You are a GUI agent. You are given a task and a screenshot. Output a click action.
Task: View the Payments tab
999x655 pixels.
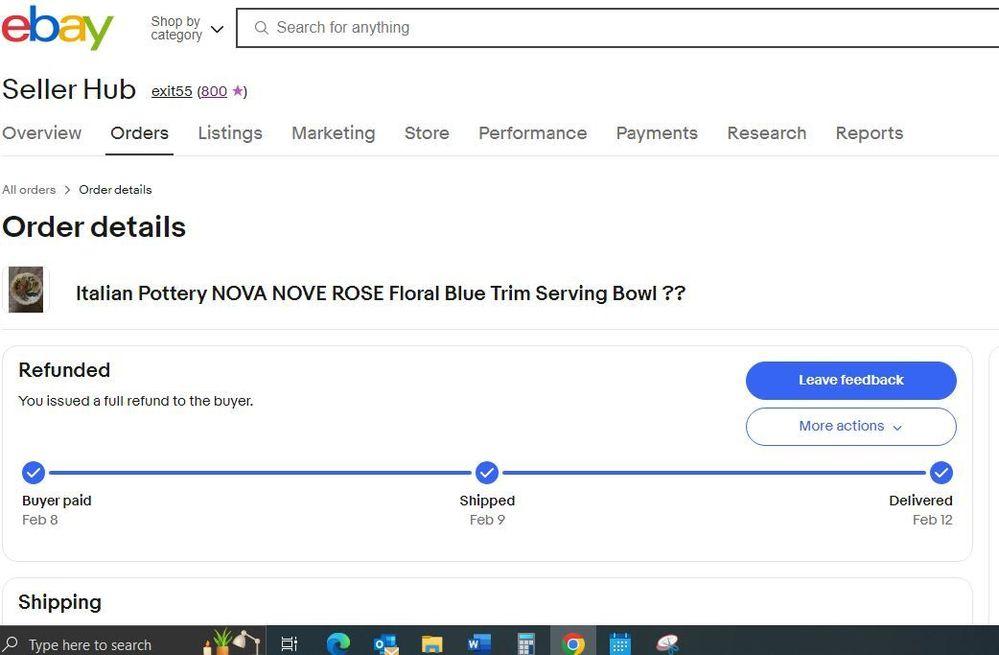click(x=657, y=133)
